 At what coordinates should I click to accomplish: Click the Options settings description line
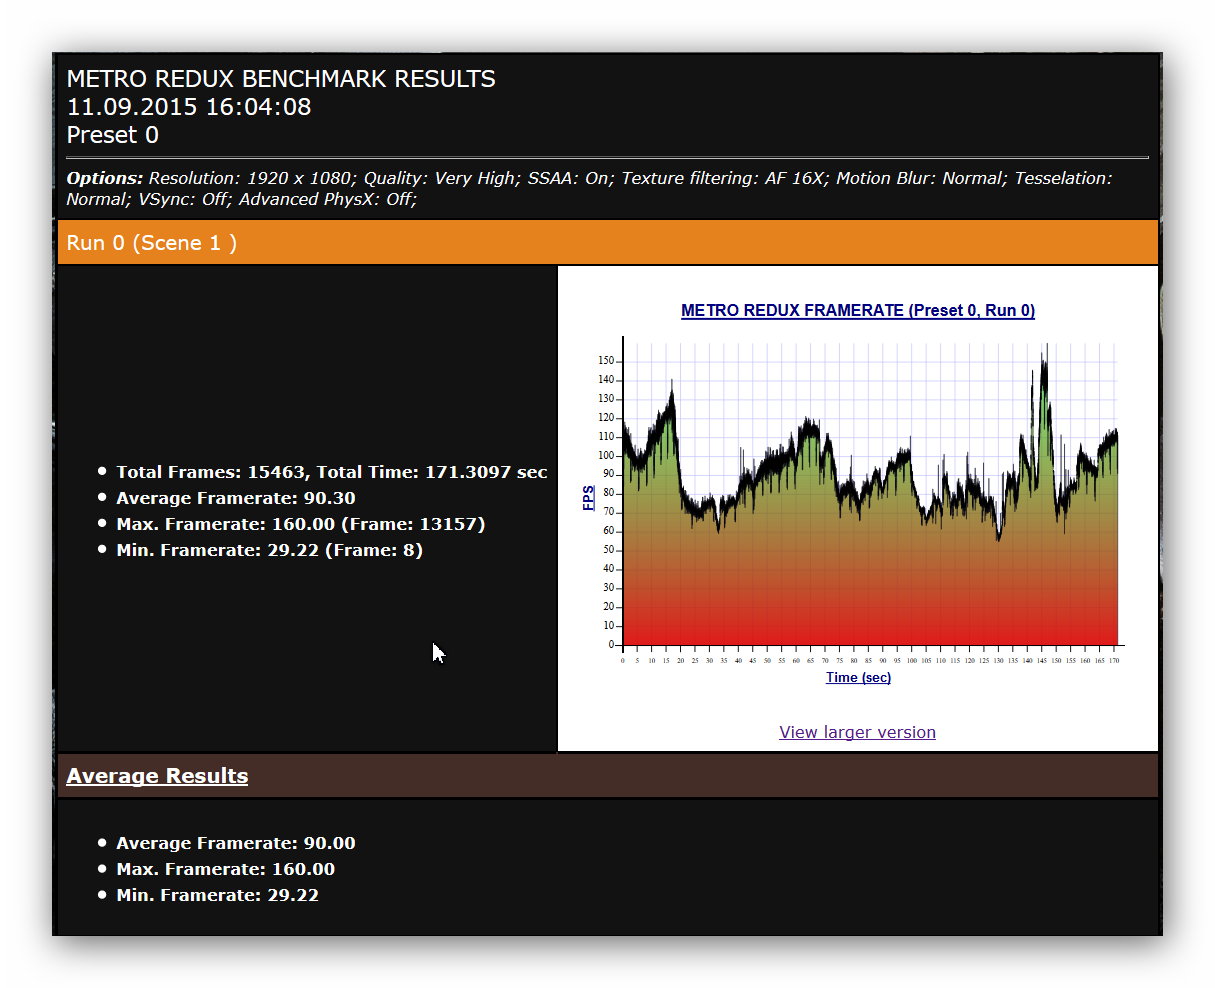pyautogui.click(x=588, y=188)
